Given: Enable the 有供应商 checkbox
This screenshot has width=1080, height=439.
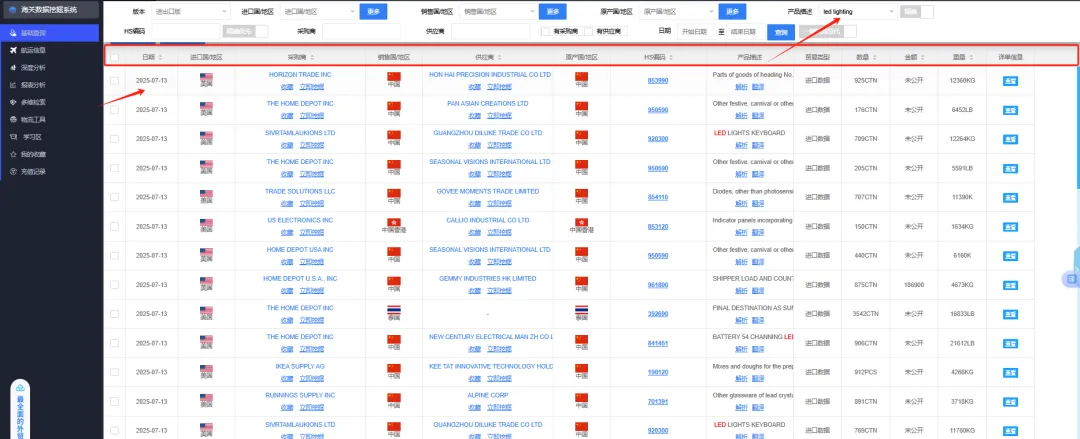Looking at the screenshot, I should point(588,32).
